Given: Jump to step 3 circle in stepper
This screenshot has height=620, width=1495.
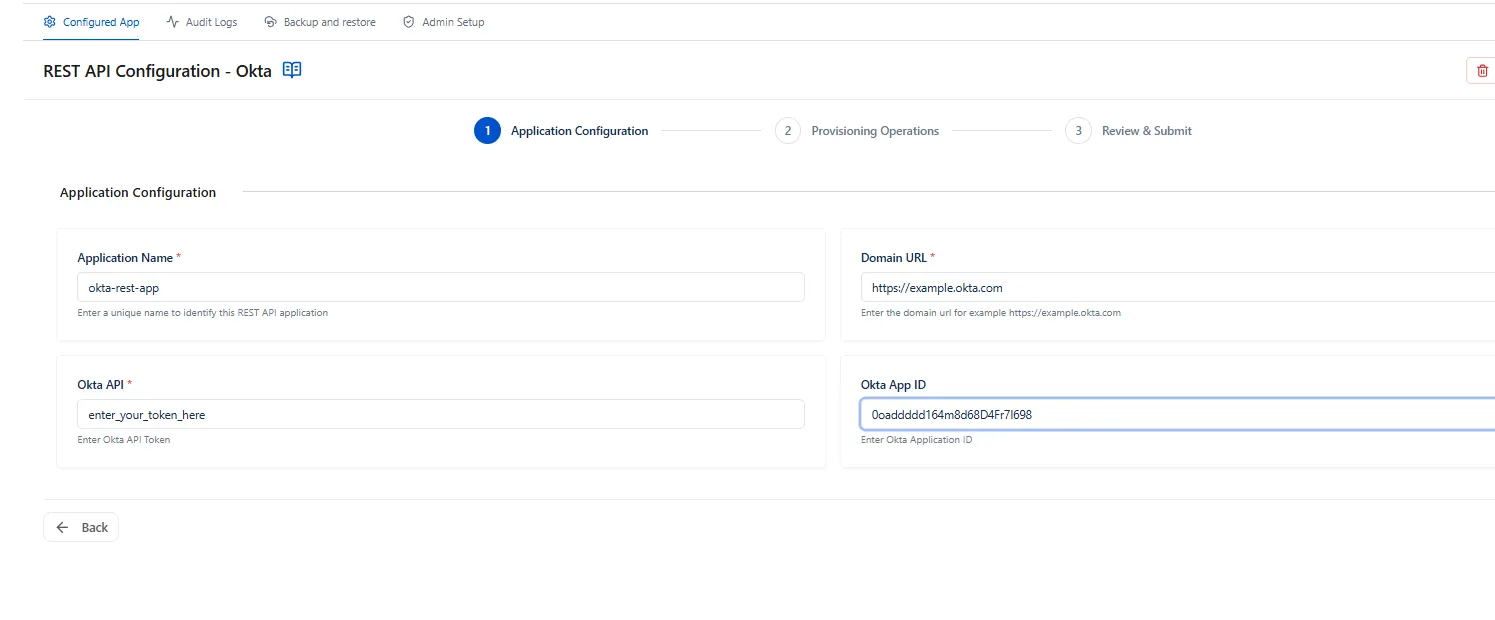Looking at the screenshot, I should [1078, 131].
